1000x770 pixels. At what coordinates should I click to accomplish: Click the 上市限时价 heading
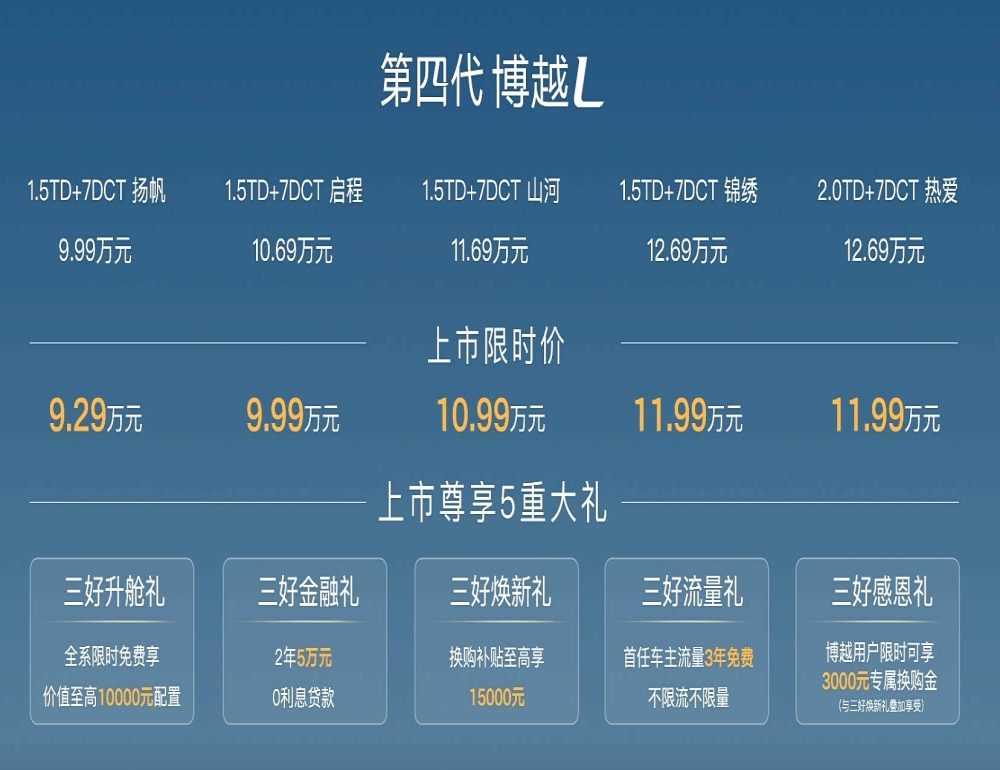[x=496, y=345]
